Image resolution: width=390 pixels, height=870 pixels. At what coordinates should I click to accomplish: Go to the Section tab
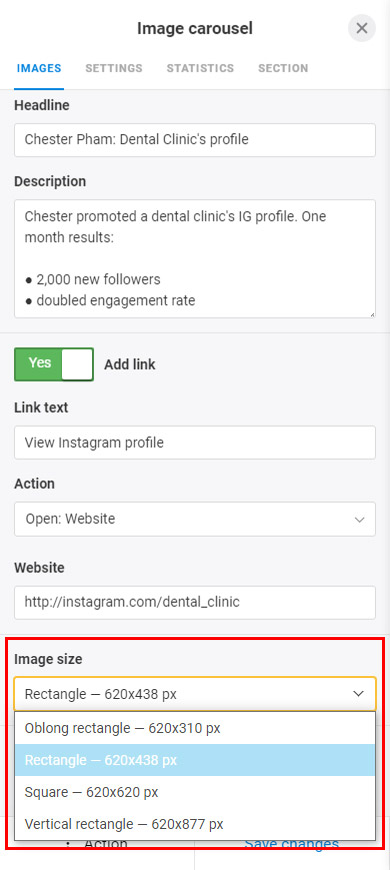283,68
